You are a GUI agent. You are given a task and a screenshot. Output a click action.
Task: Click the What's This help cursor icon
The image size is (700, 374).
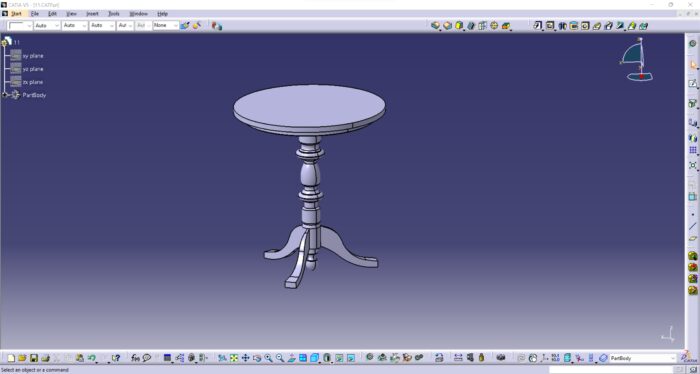click(115, 358)
